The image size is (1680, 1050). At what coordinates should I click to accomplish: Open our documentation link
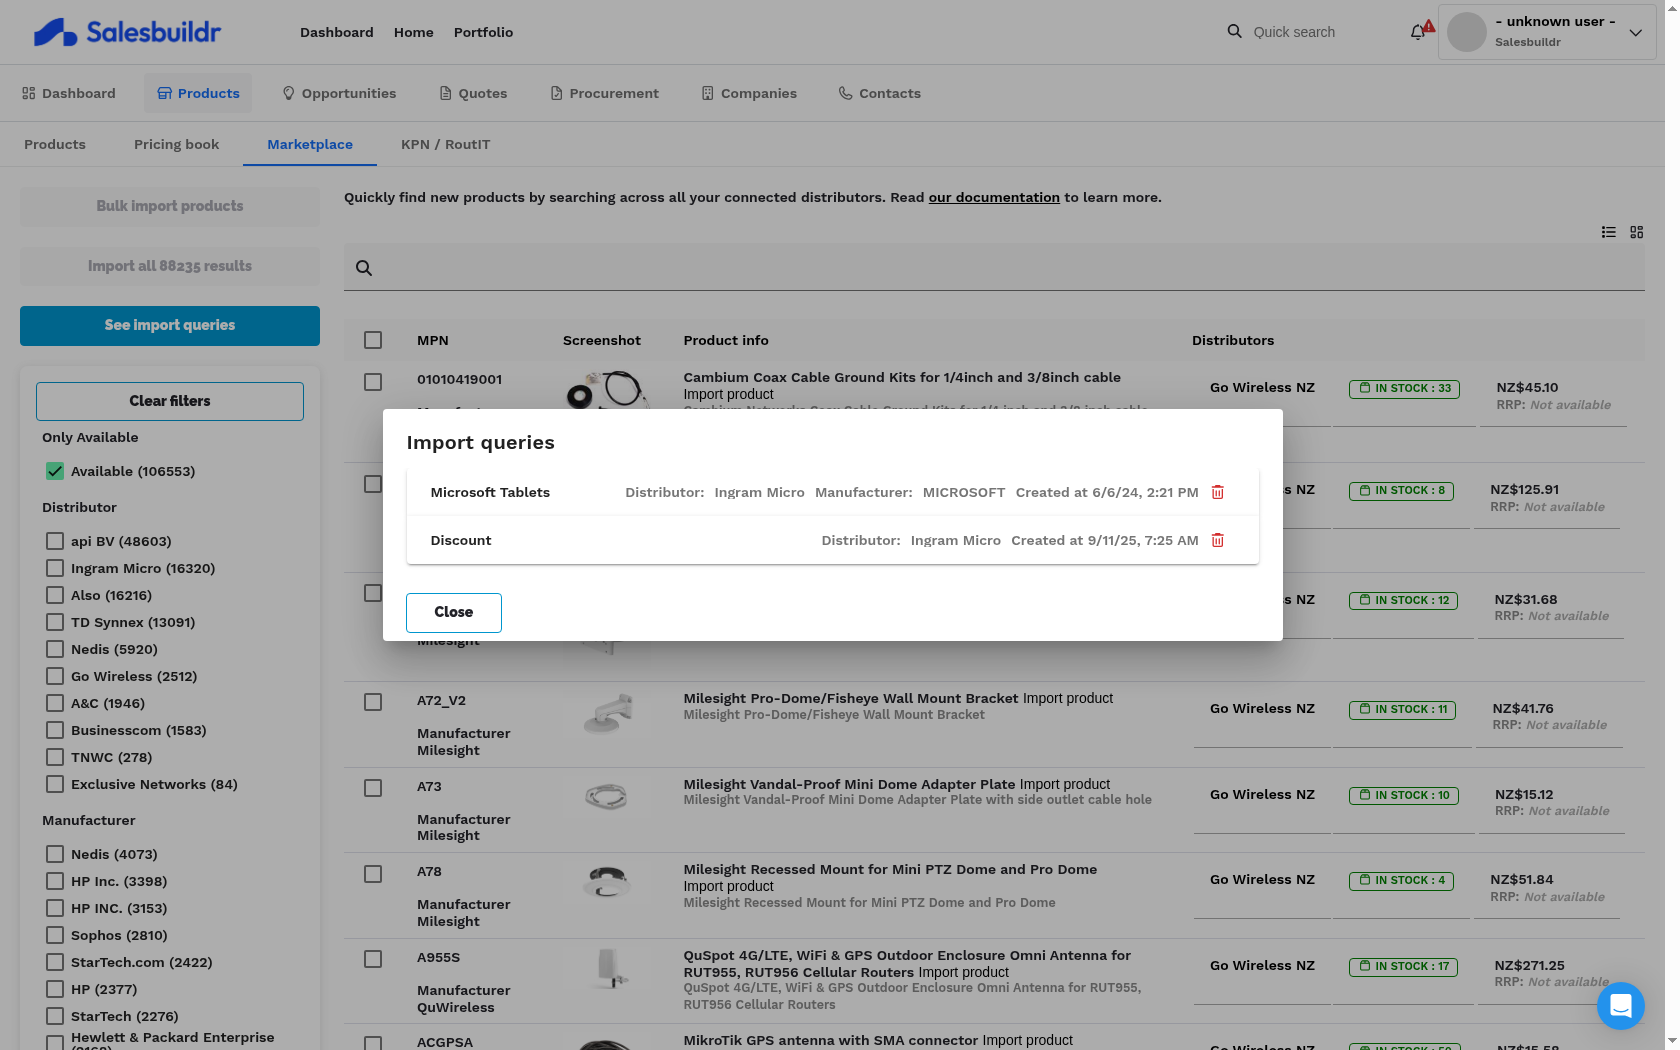click(994, 197)
